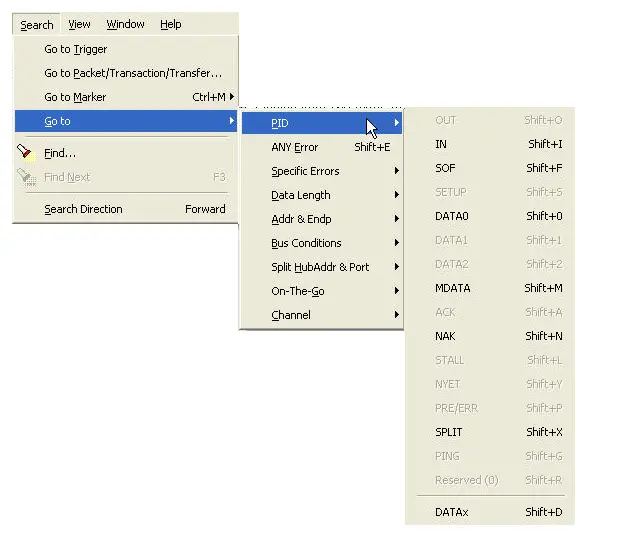Select ANY Error entry
Viewport: 626px width, 533px height.
295,147
